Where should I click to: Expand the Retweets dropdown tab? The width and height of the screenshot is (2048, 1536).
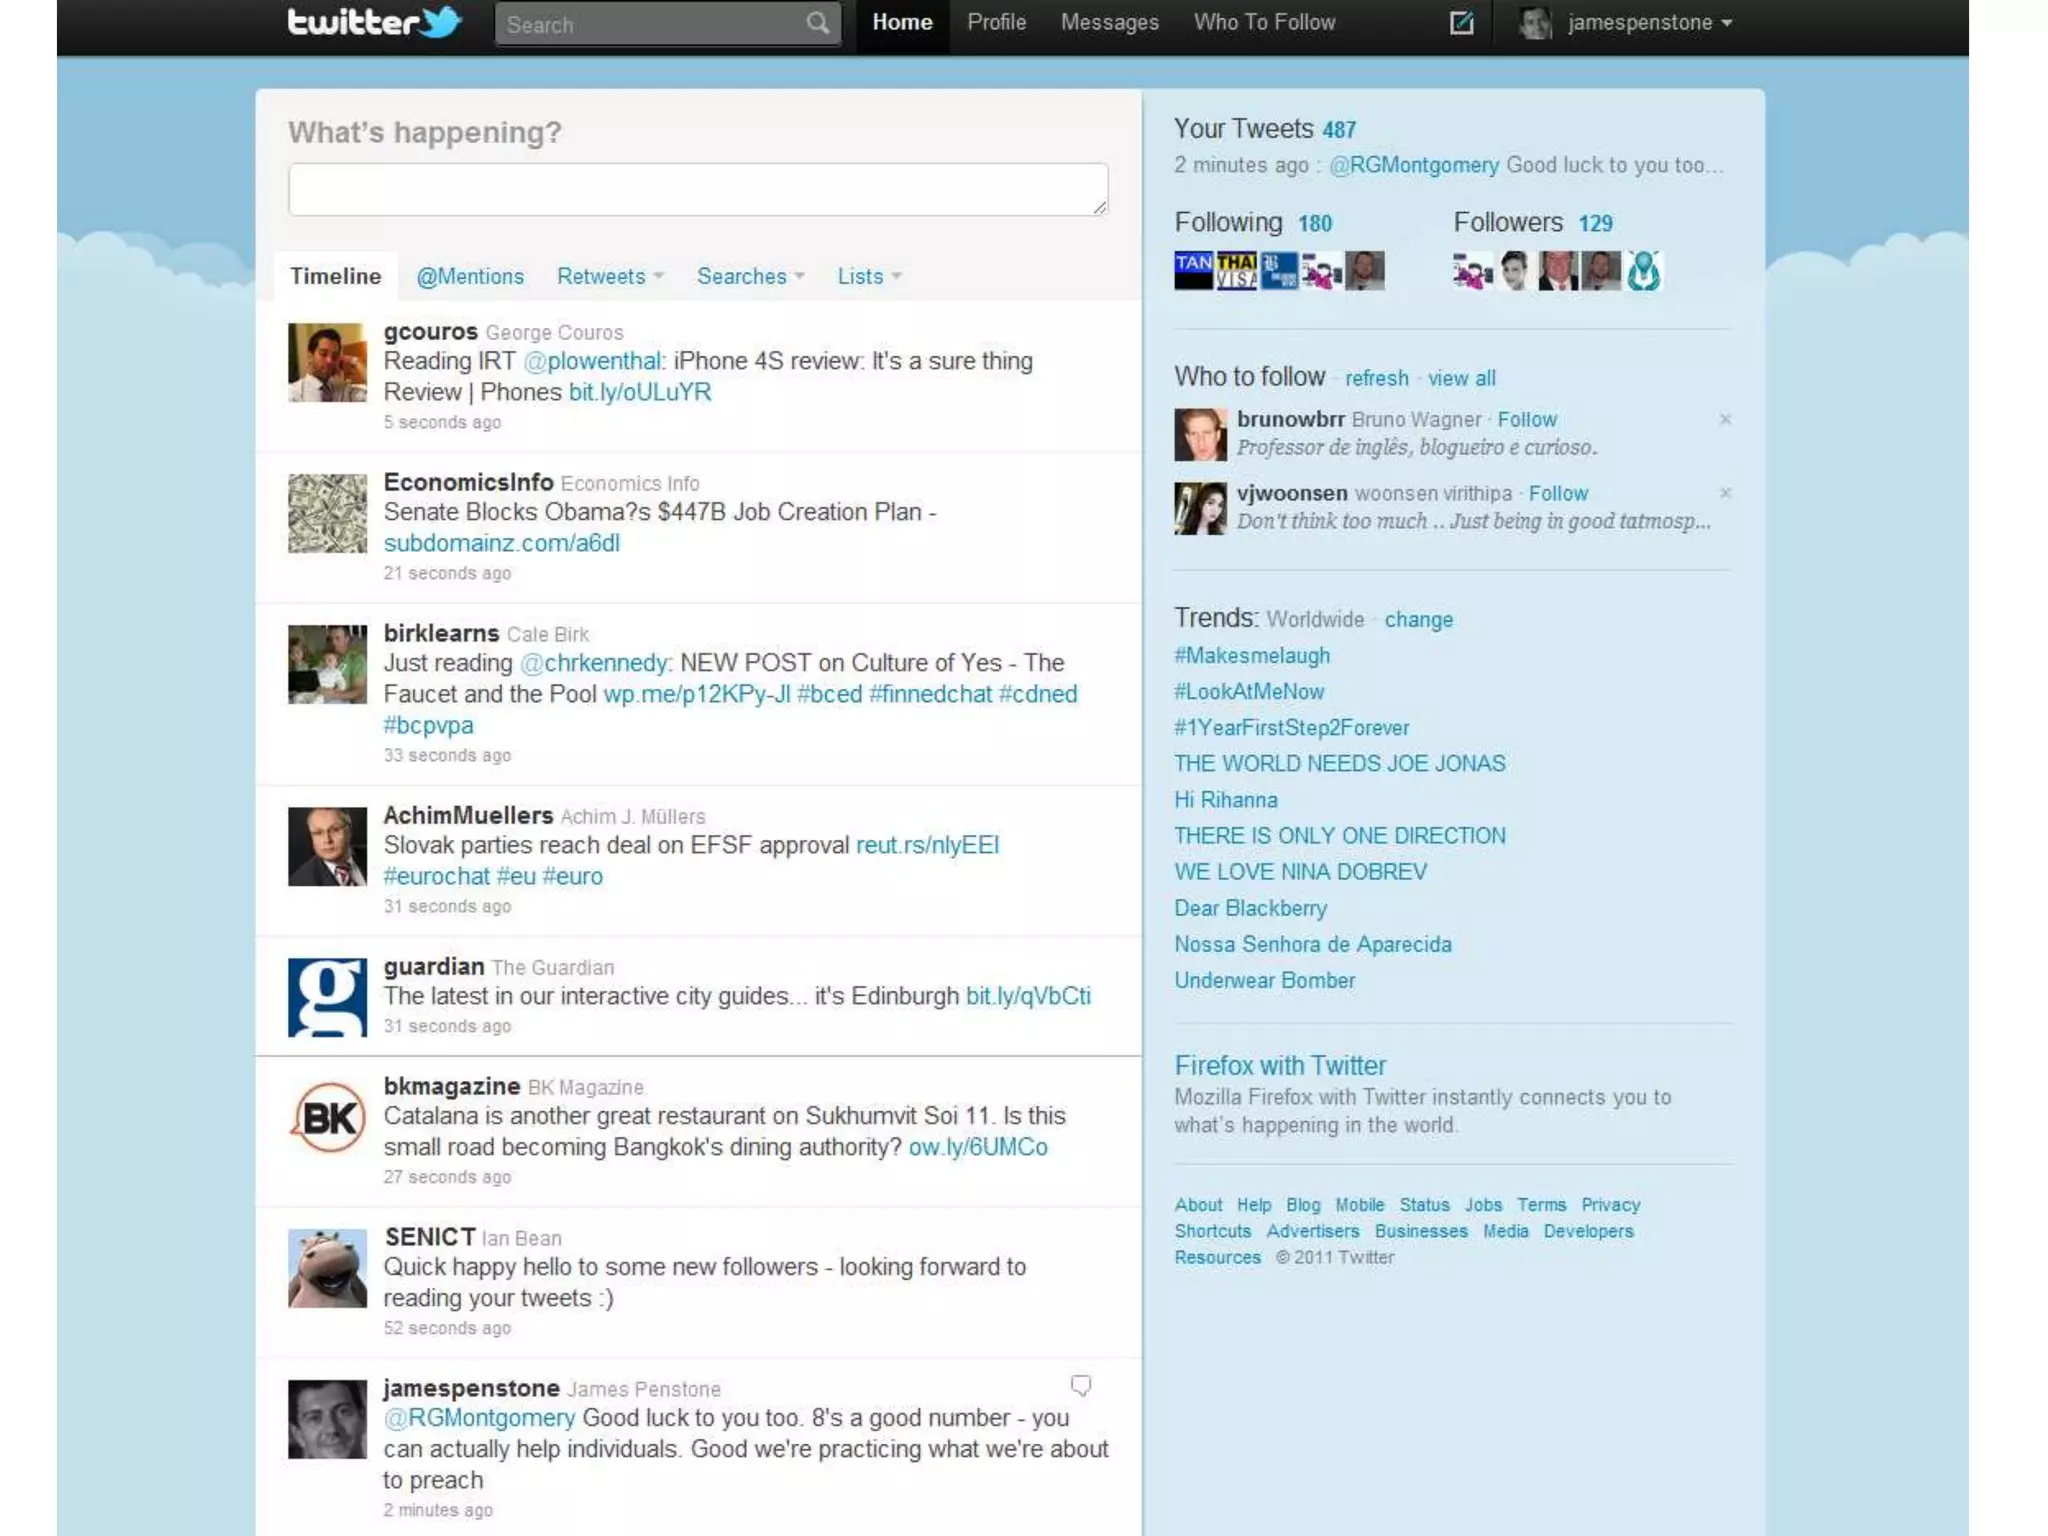(609, 276)
